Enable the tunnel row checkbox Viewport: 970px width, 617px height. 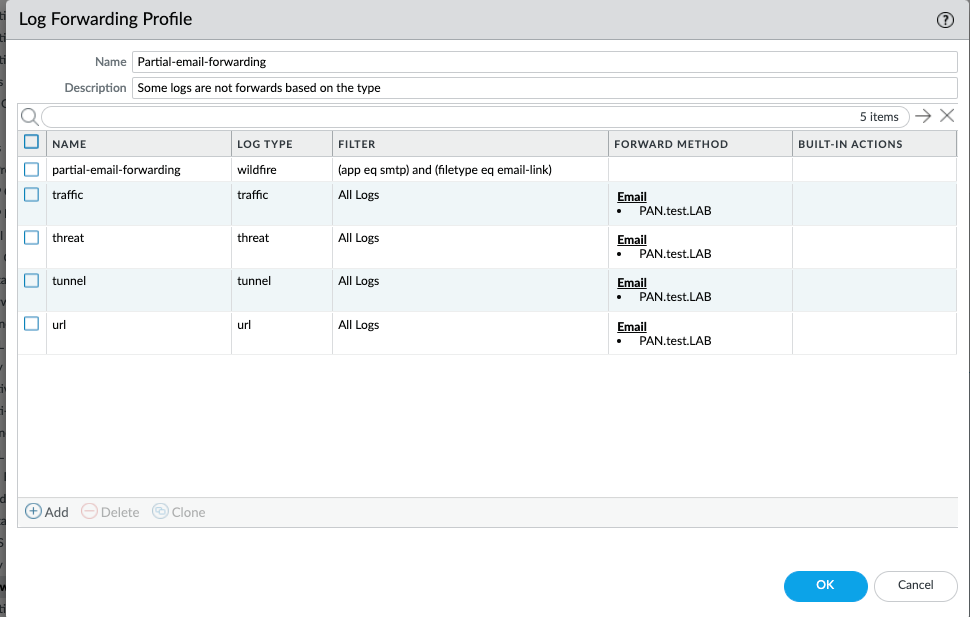(x=31, y=281)
